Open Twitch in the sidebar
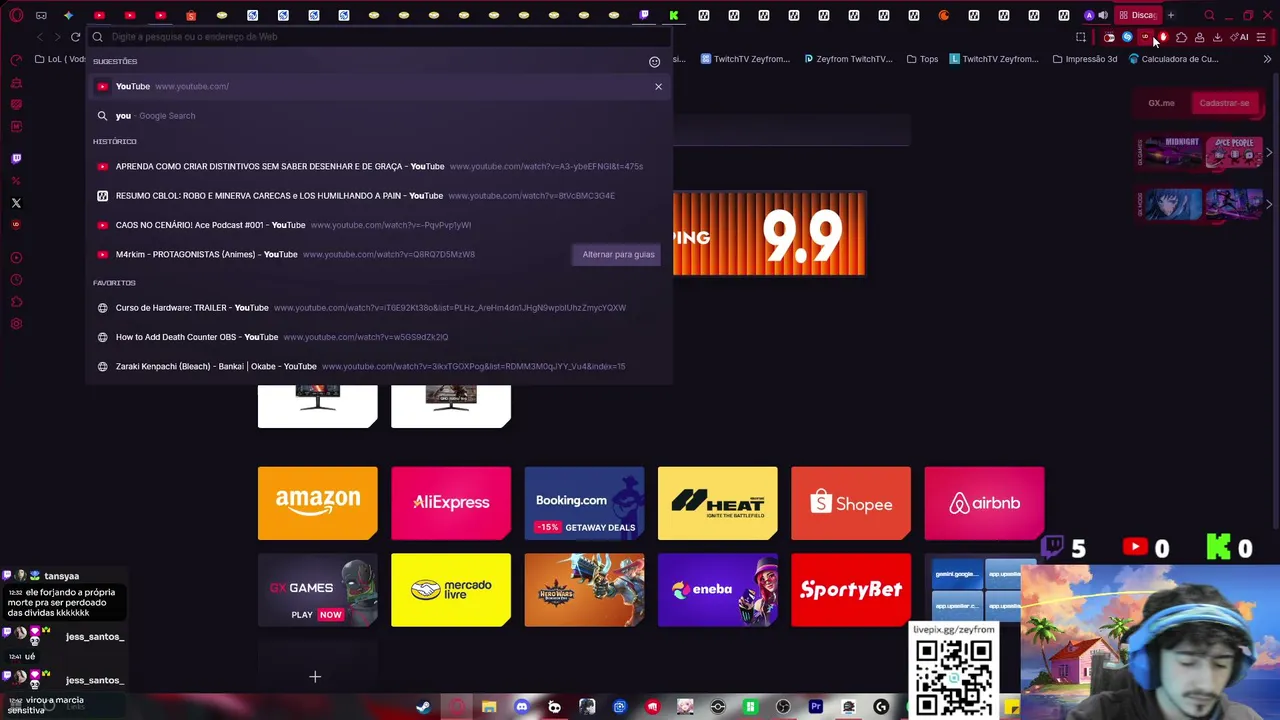Image resolution: width=1280 pixels, height=720 pixels. click(x=16, y=158)
